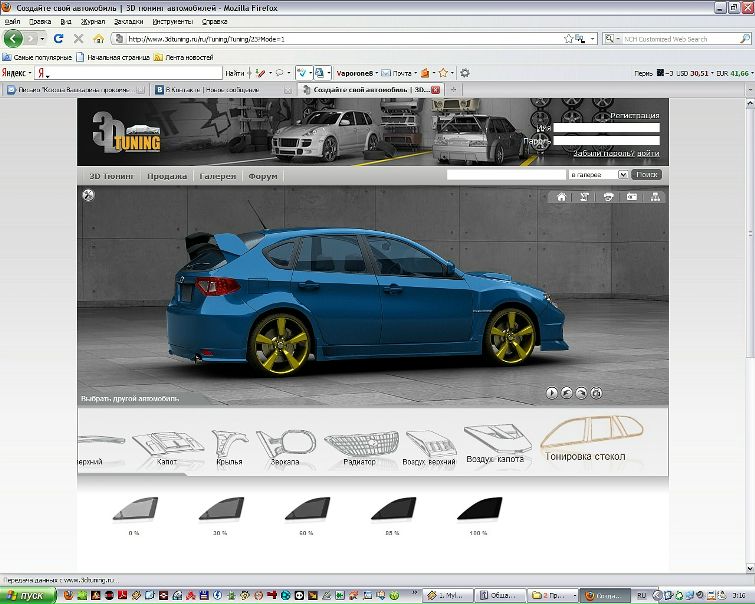Click the fourth round control below the car

tap(597, 393)
